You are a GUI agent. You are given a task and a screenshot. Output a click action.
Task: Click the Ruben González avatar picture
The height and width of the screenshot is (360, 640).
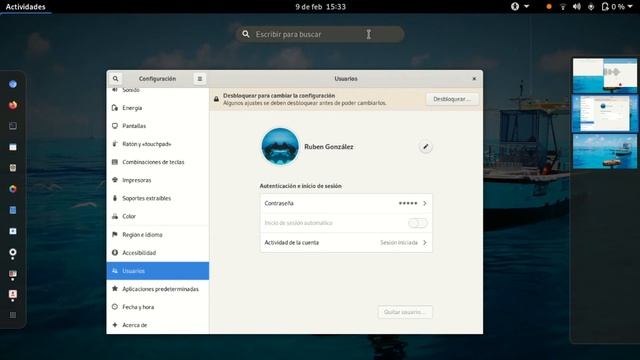pos(280,147)
